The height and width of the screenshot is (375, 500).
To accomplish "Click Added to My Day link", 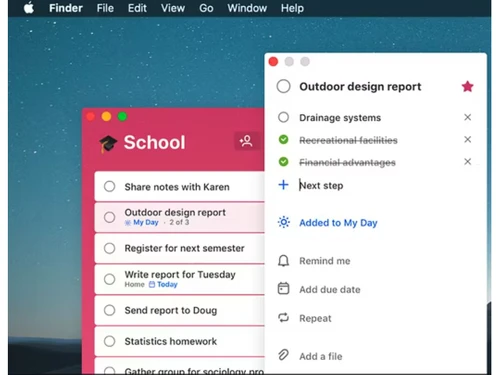I will click(x=338, y=223).
